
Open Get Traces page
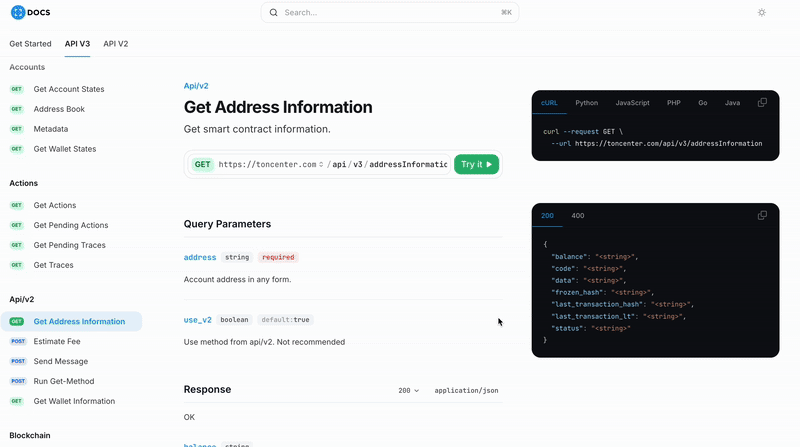click(54, 265)
